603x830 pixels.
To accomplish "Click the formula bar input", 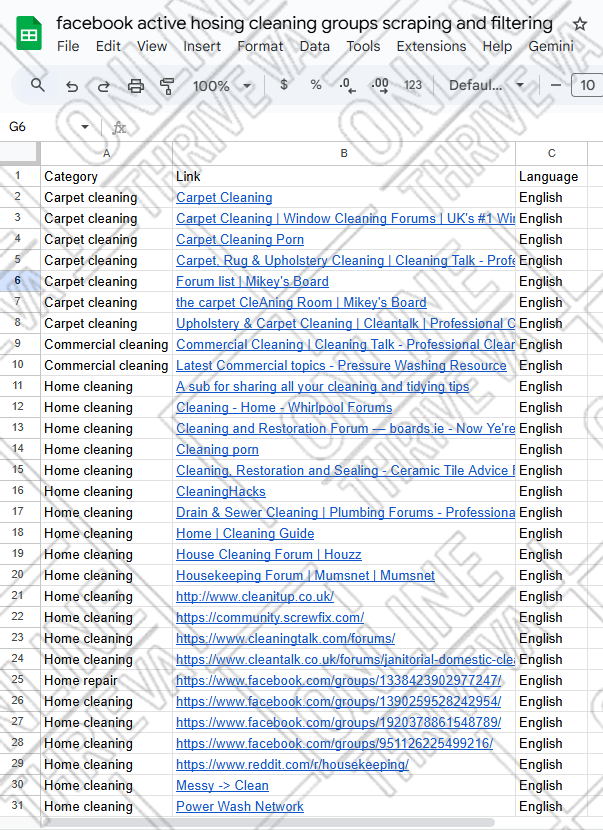I will tap(365, 127).
